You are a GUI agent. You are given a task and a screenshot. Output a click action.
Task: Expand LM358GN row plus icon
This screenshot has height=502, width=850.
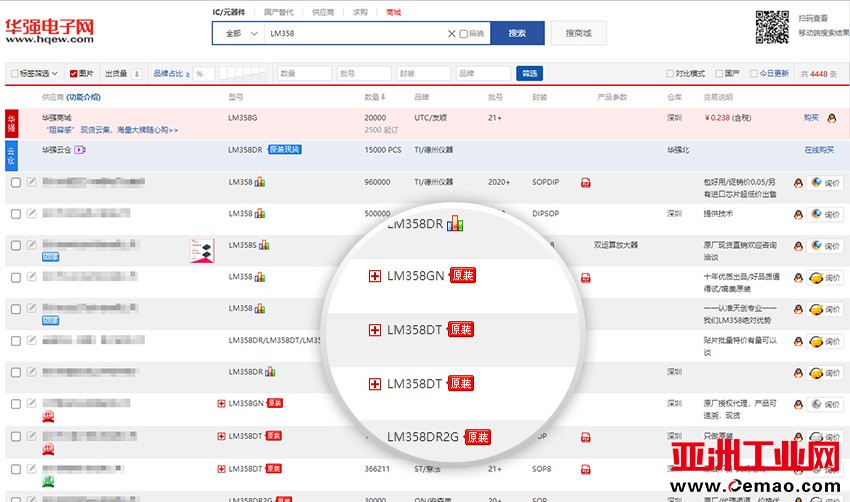(x=221, y=403)
